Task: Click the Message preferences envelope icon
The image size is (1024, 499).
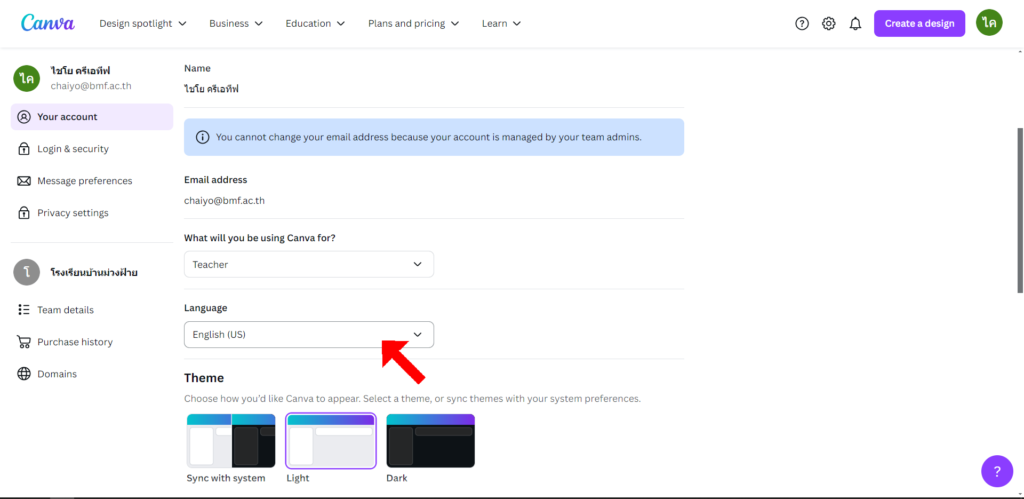Action: click(x=24, y=181)
